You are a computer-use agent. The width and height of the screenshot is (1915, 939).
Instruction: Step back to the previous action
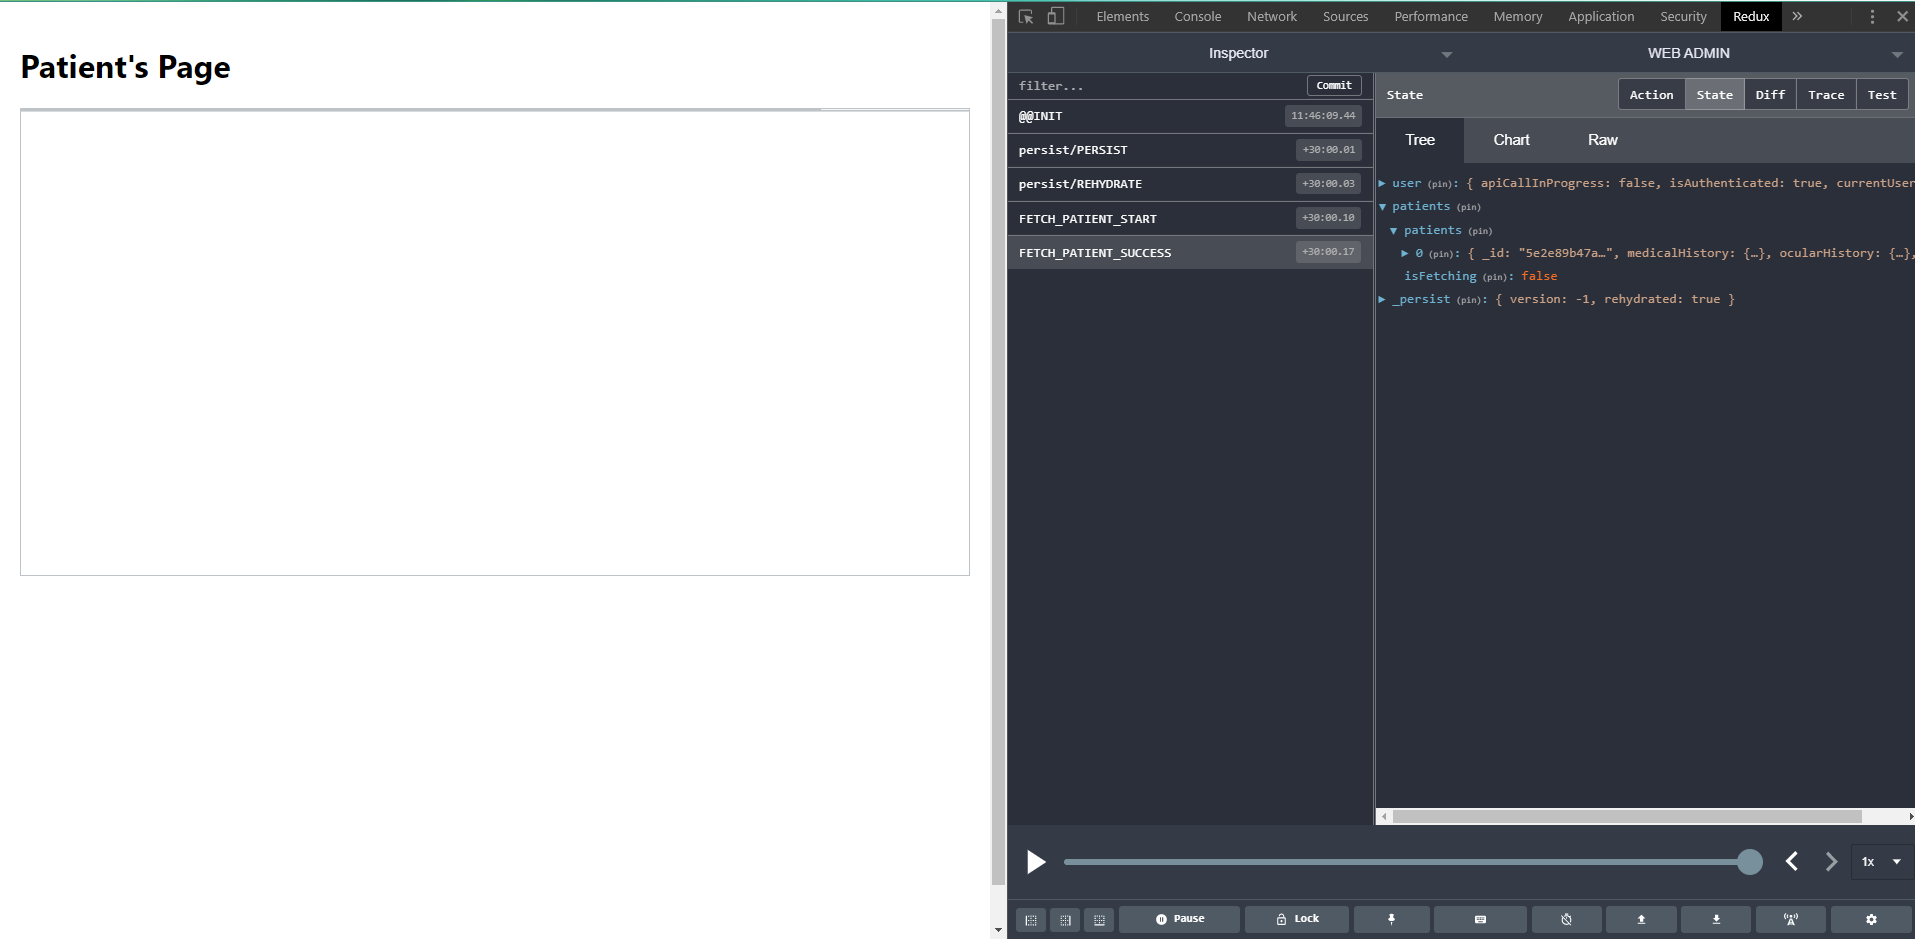coord(1792,862)
